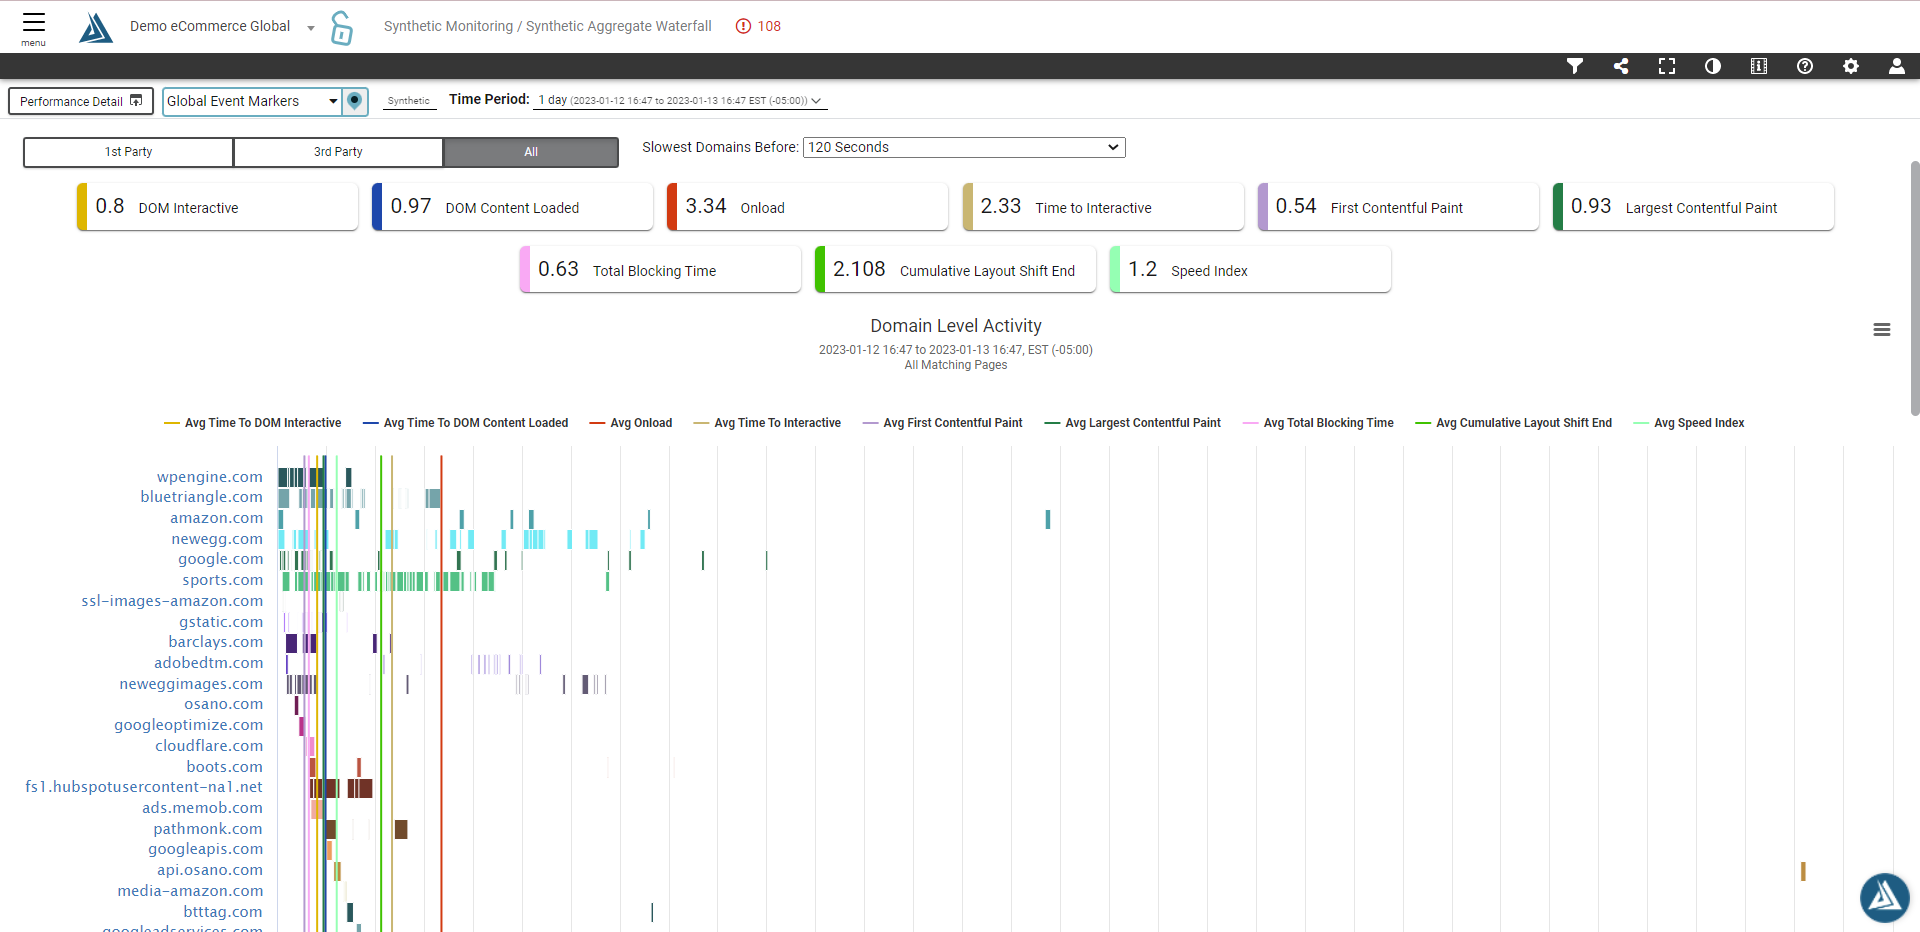Click Performance Detail export icon
The image size is (1920, 932).
click(x=136, y=101)
